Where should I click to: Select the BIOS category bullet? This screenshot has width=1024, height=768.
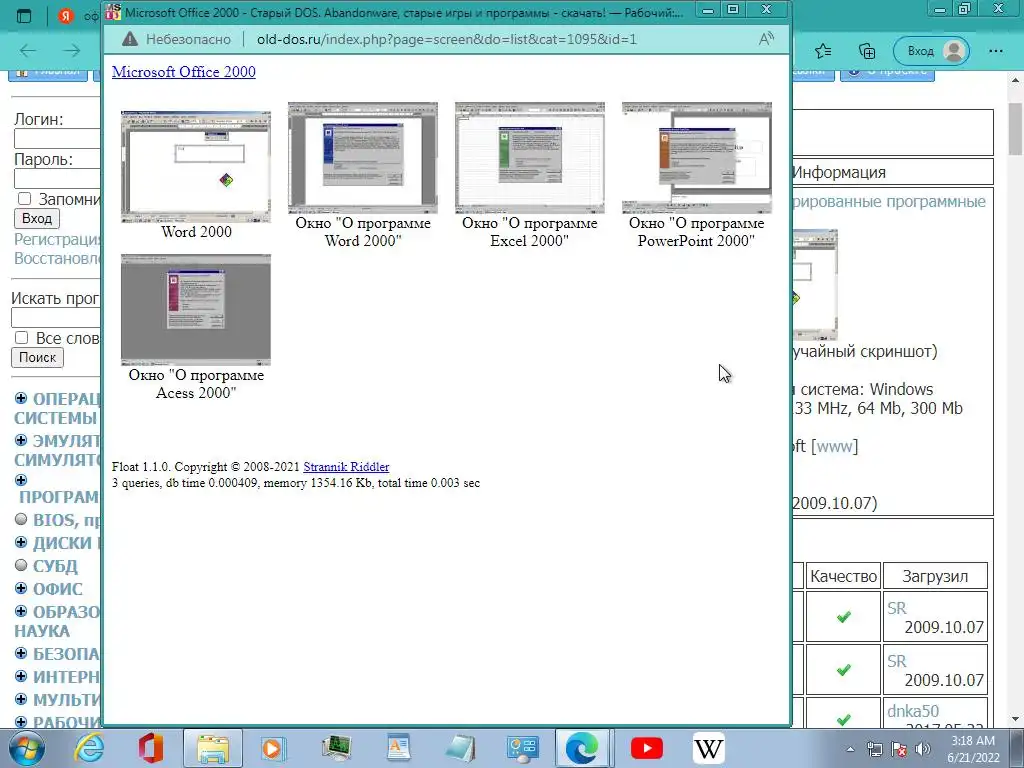tap(21, 519)
